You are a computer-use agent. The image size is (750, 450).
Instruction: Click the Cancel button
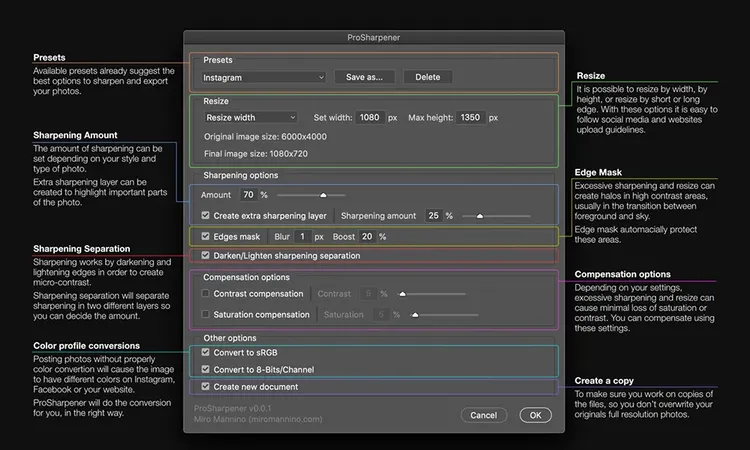pos(483,415)
